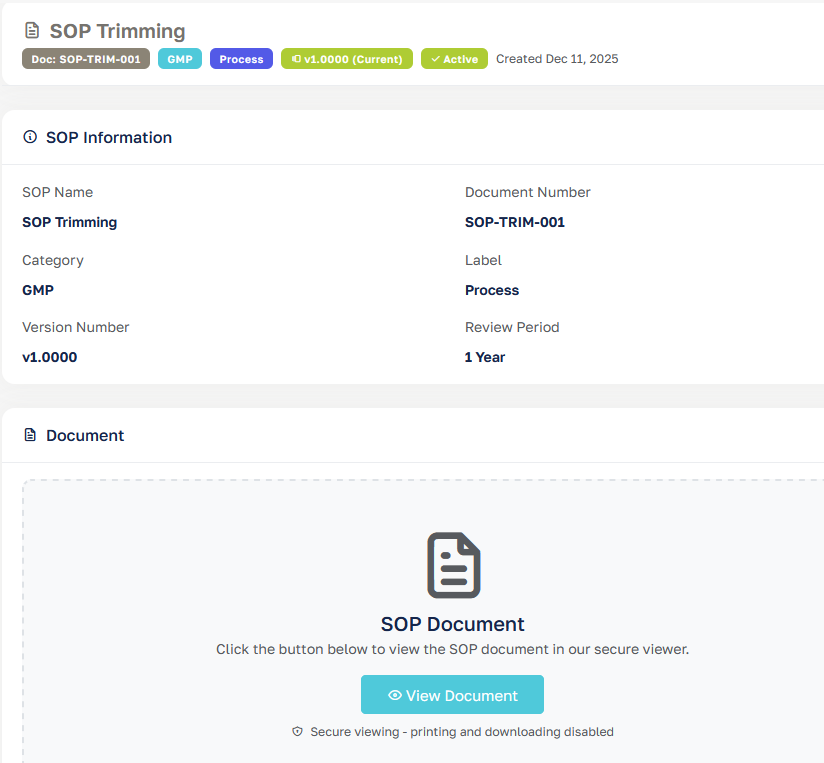Click the Secure viewing printing disabled note
Viewport: 824px width, 763px height.
tap(462, 731)
